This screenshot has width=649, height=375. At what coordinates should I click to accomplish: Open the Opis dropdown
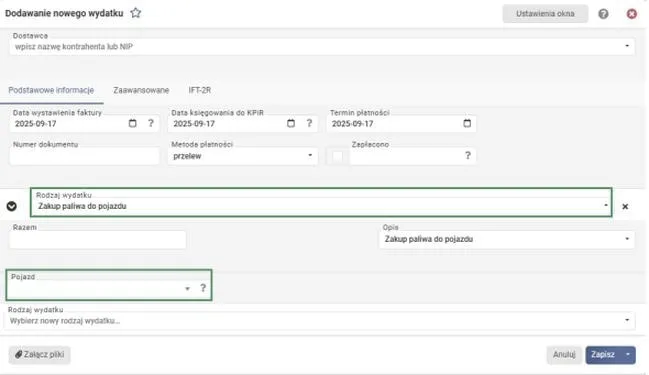pos(627,239)
